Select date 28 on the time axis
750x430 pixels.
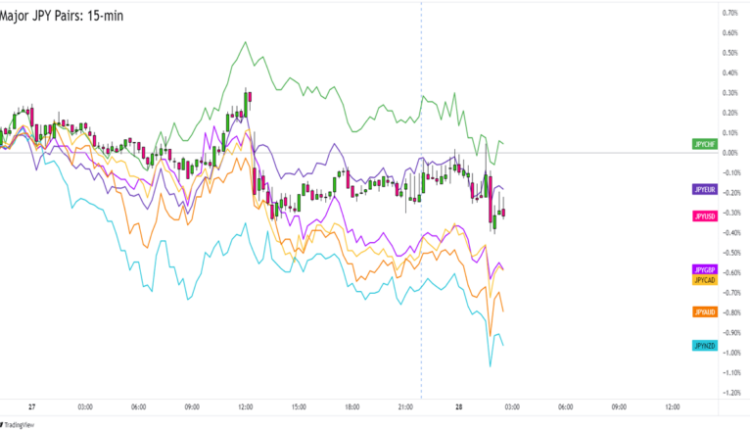tap(459, 407)
